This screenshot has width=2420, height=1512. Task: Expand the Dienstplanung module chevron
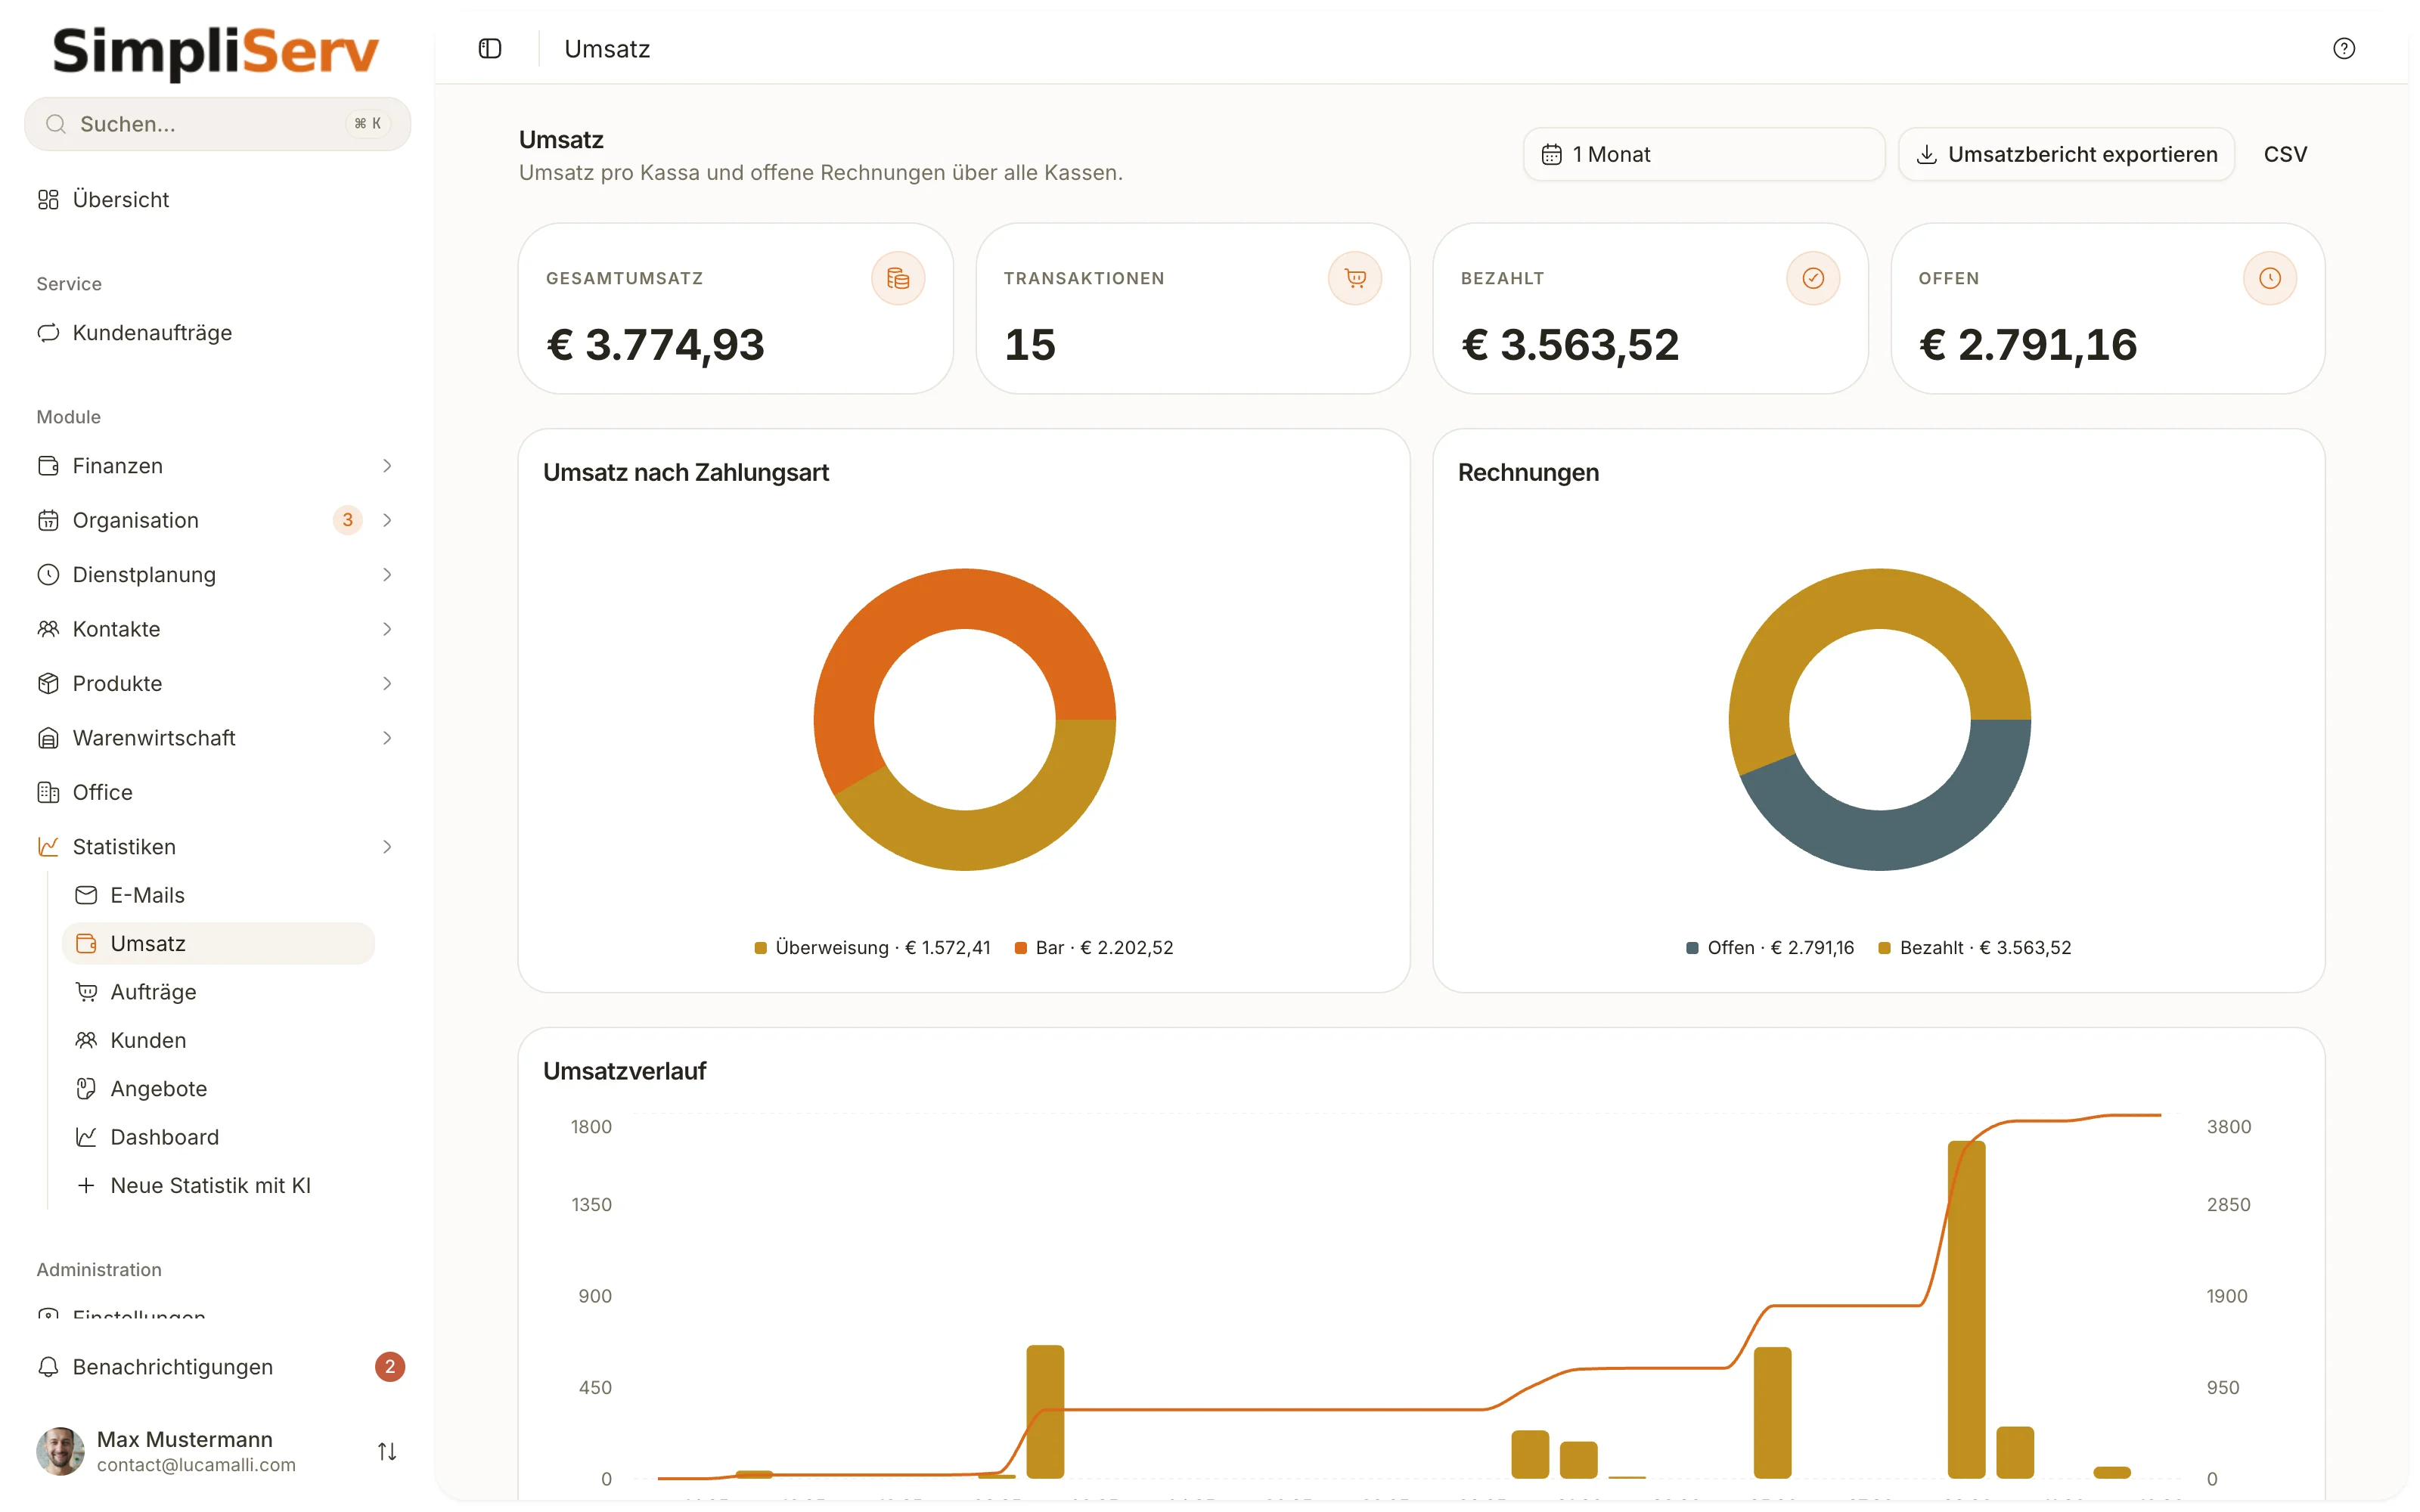pos(387,575)
